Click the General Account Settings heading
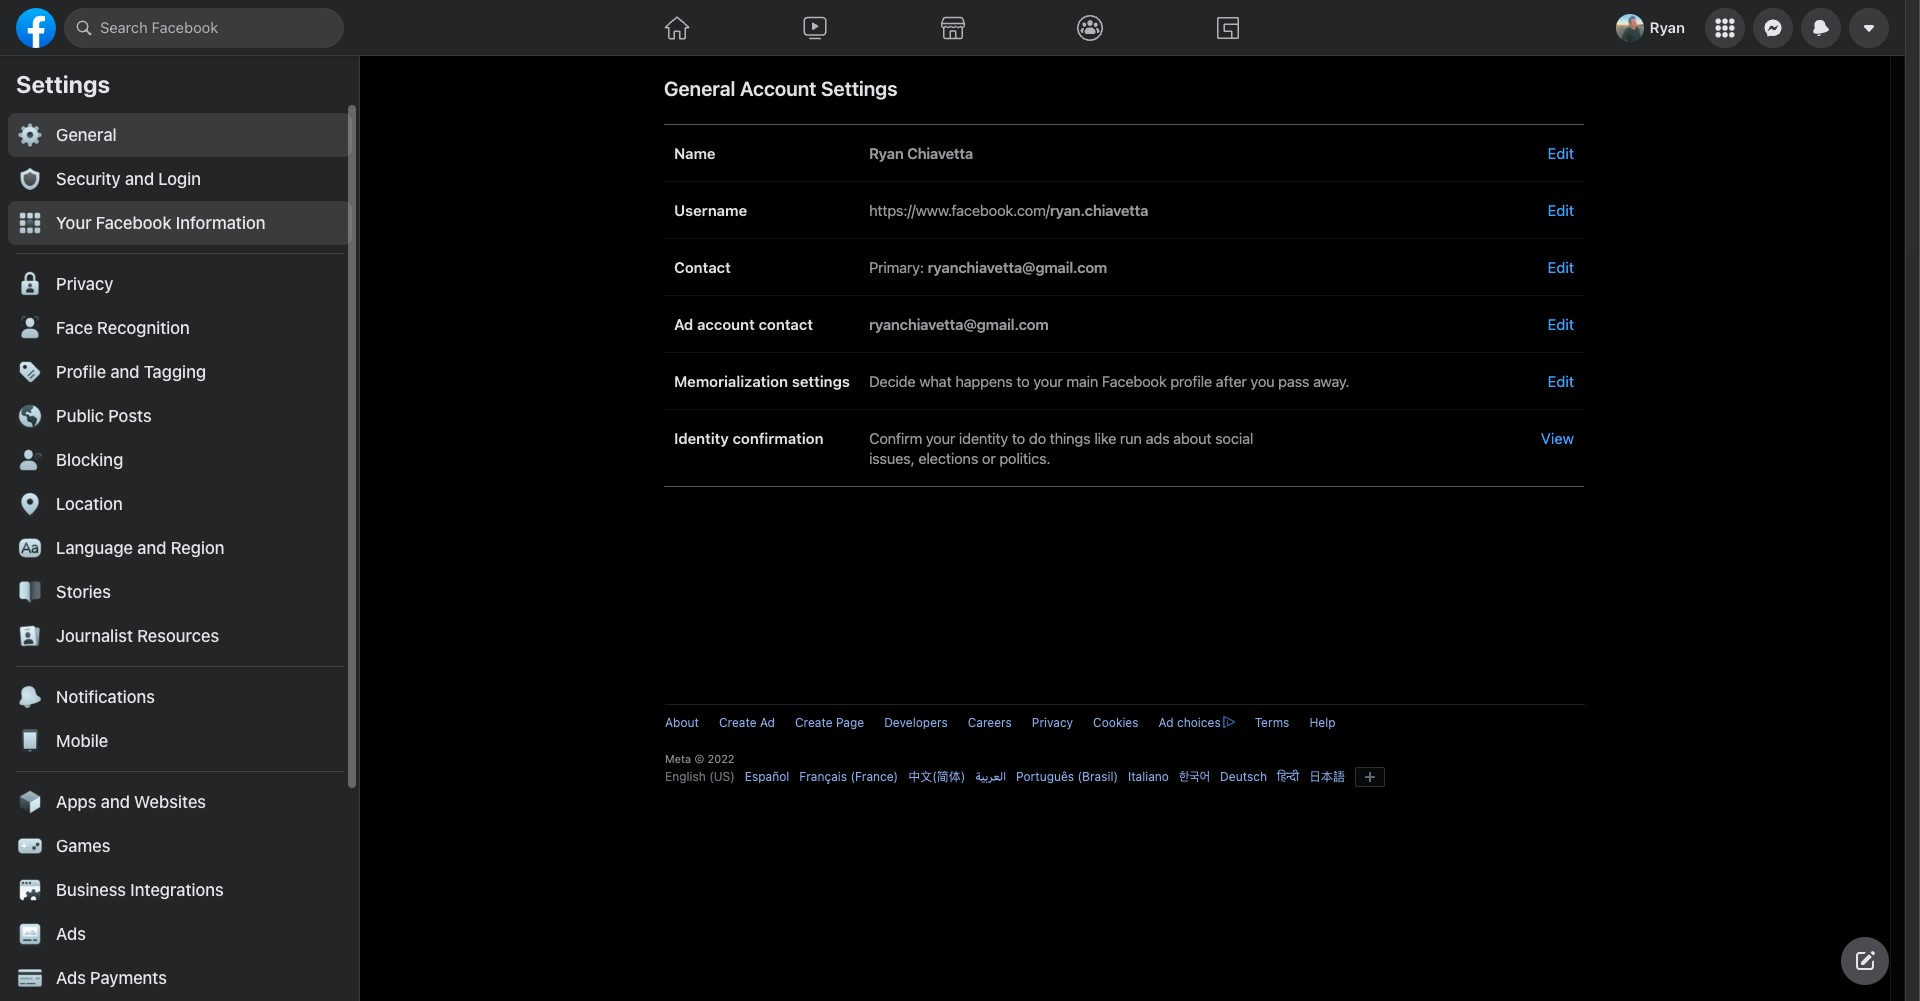1920x1001 pixels. click(x=781, y=89)
